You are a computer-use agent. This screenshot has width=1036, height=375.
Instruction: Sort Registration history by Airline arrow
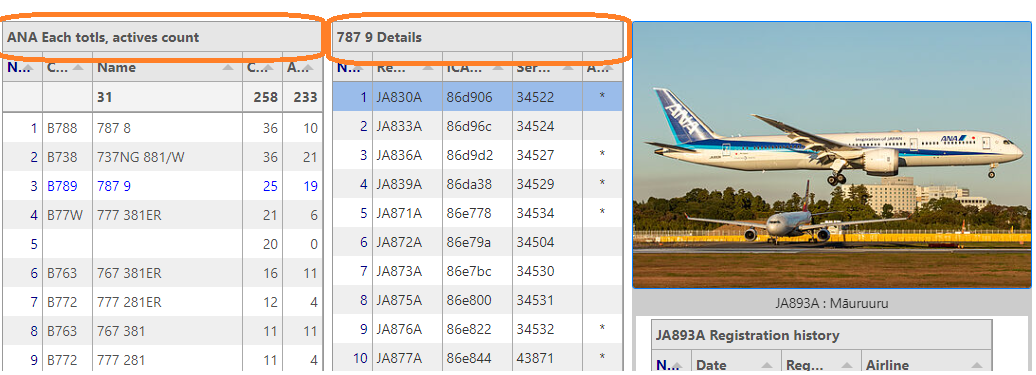coord(979,365)
